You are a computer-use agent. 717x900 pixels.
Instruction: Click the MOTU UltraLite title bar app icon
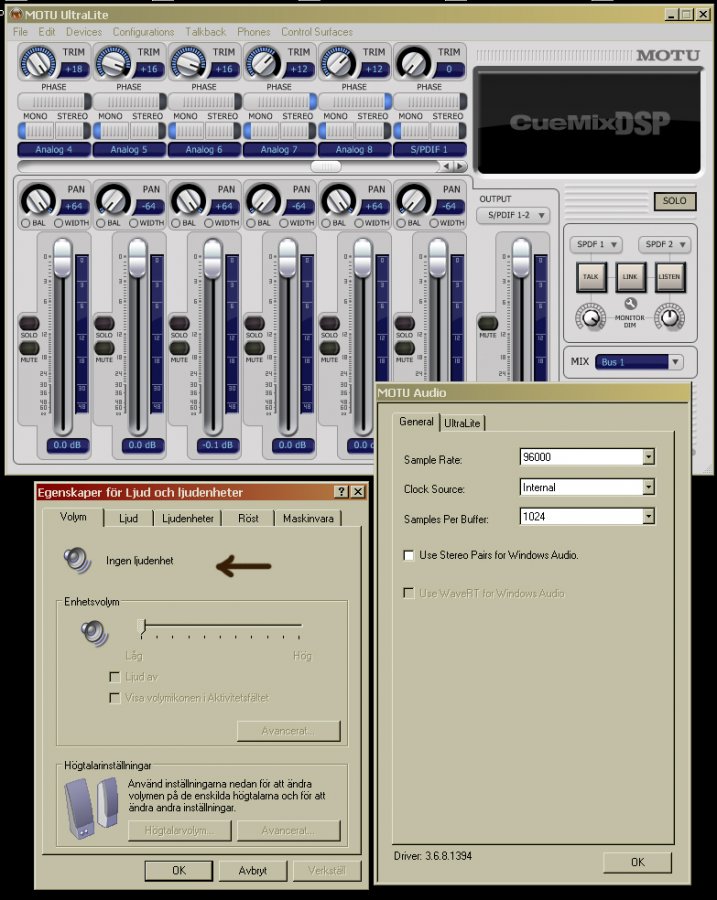[16, 14]
